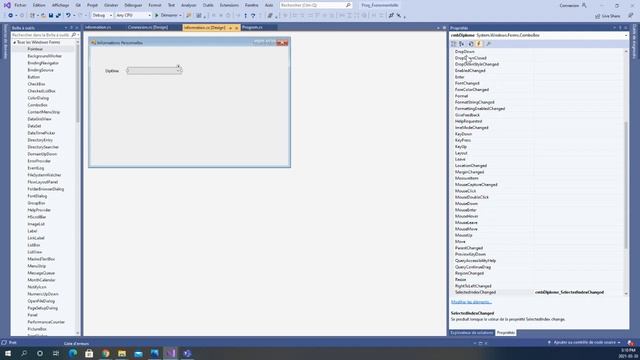
Task: Open Microsoft Store from the taskbar
Action: click(x=89, y=353)
